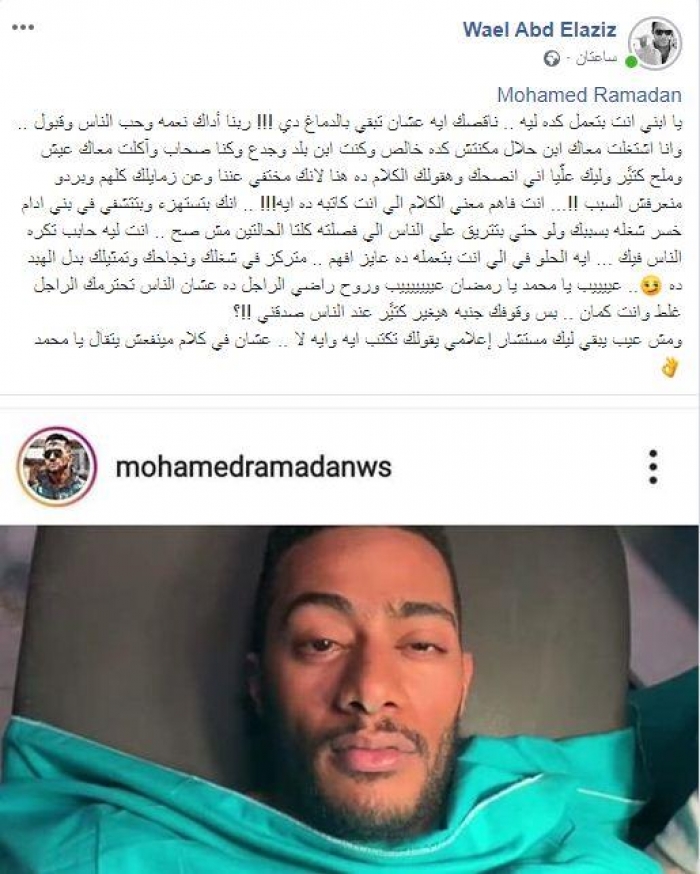Open the tagged Mohamed Ramadan profile link
This screenshot has width=700, height=874.
589,95
